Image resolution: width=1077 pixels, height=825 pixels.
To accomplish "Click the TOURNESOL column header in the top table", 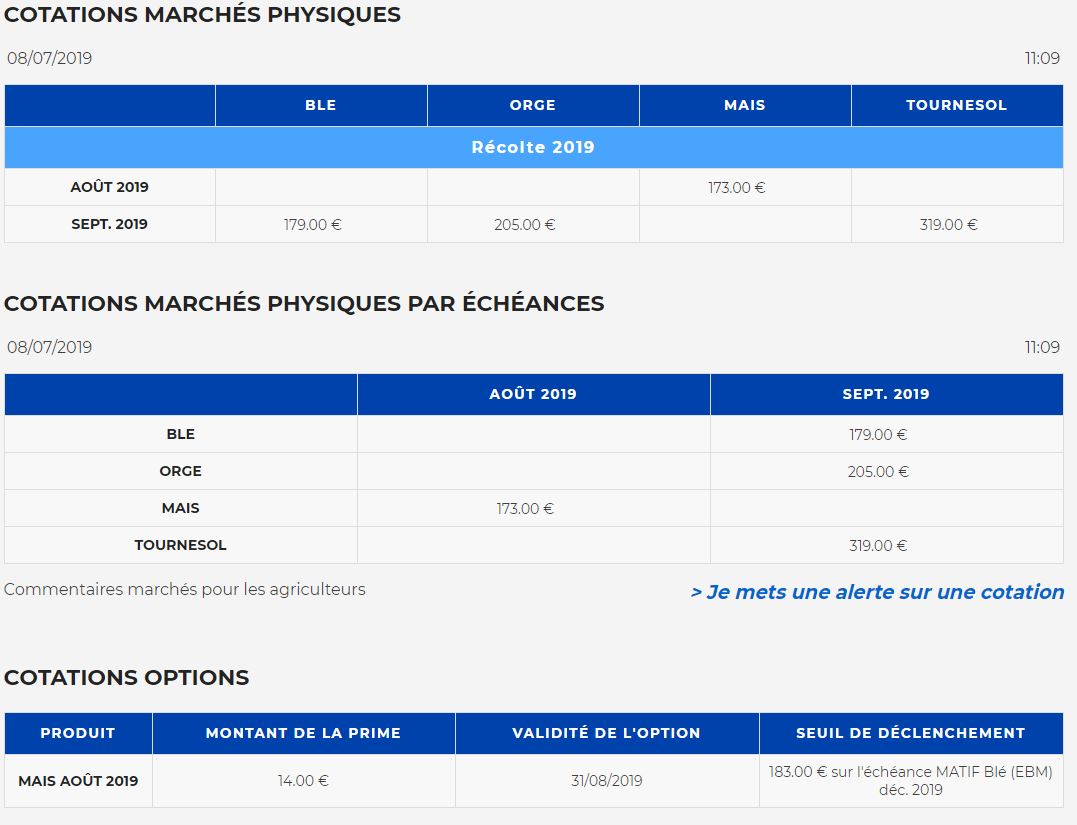I will [956, 105].
